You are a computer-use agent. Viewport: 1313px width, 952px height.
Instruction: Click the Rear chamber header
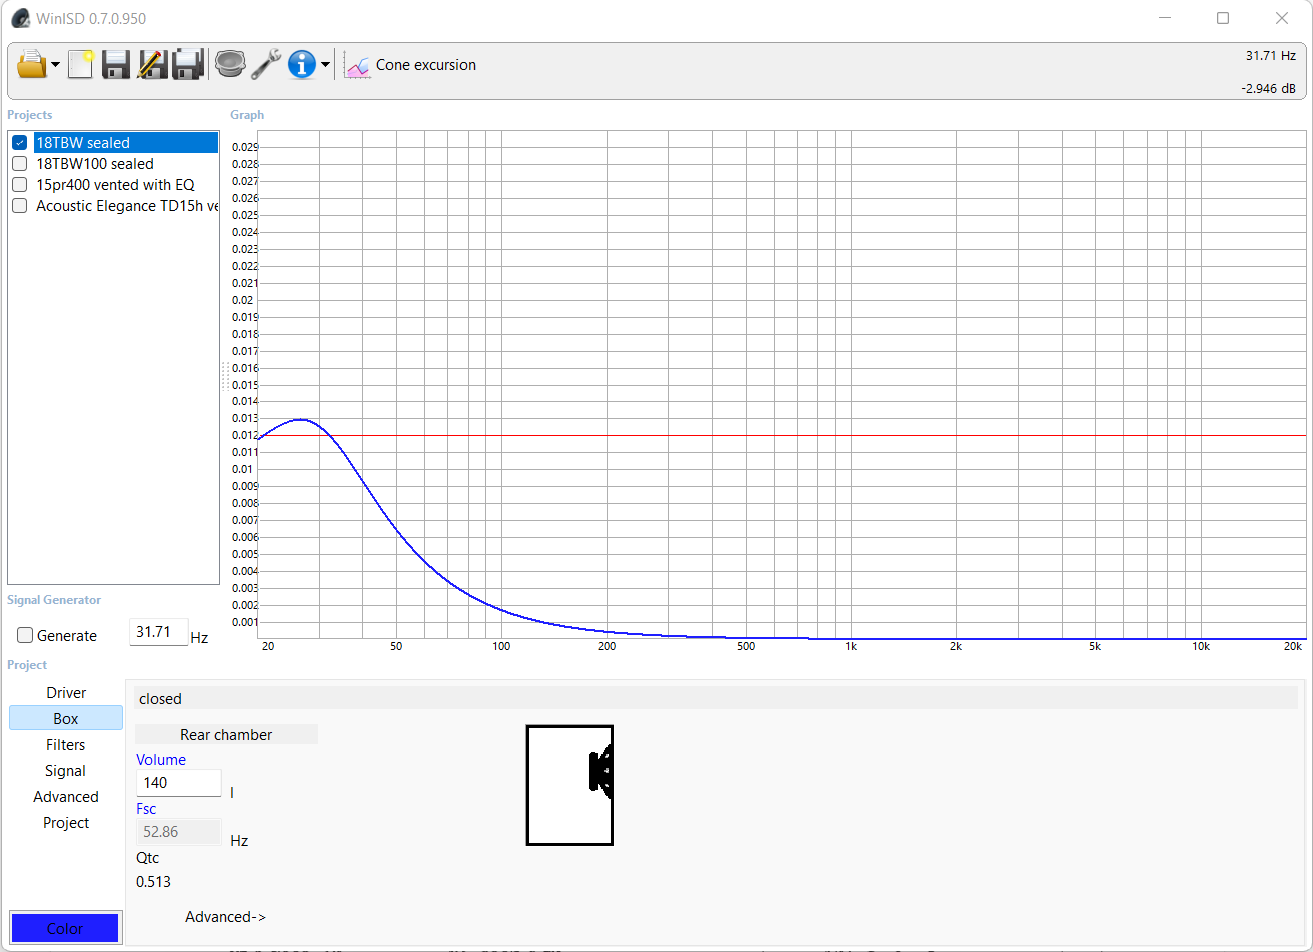click(226, 735)
